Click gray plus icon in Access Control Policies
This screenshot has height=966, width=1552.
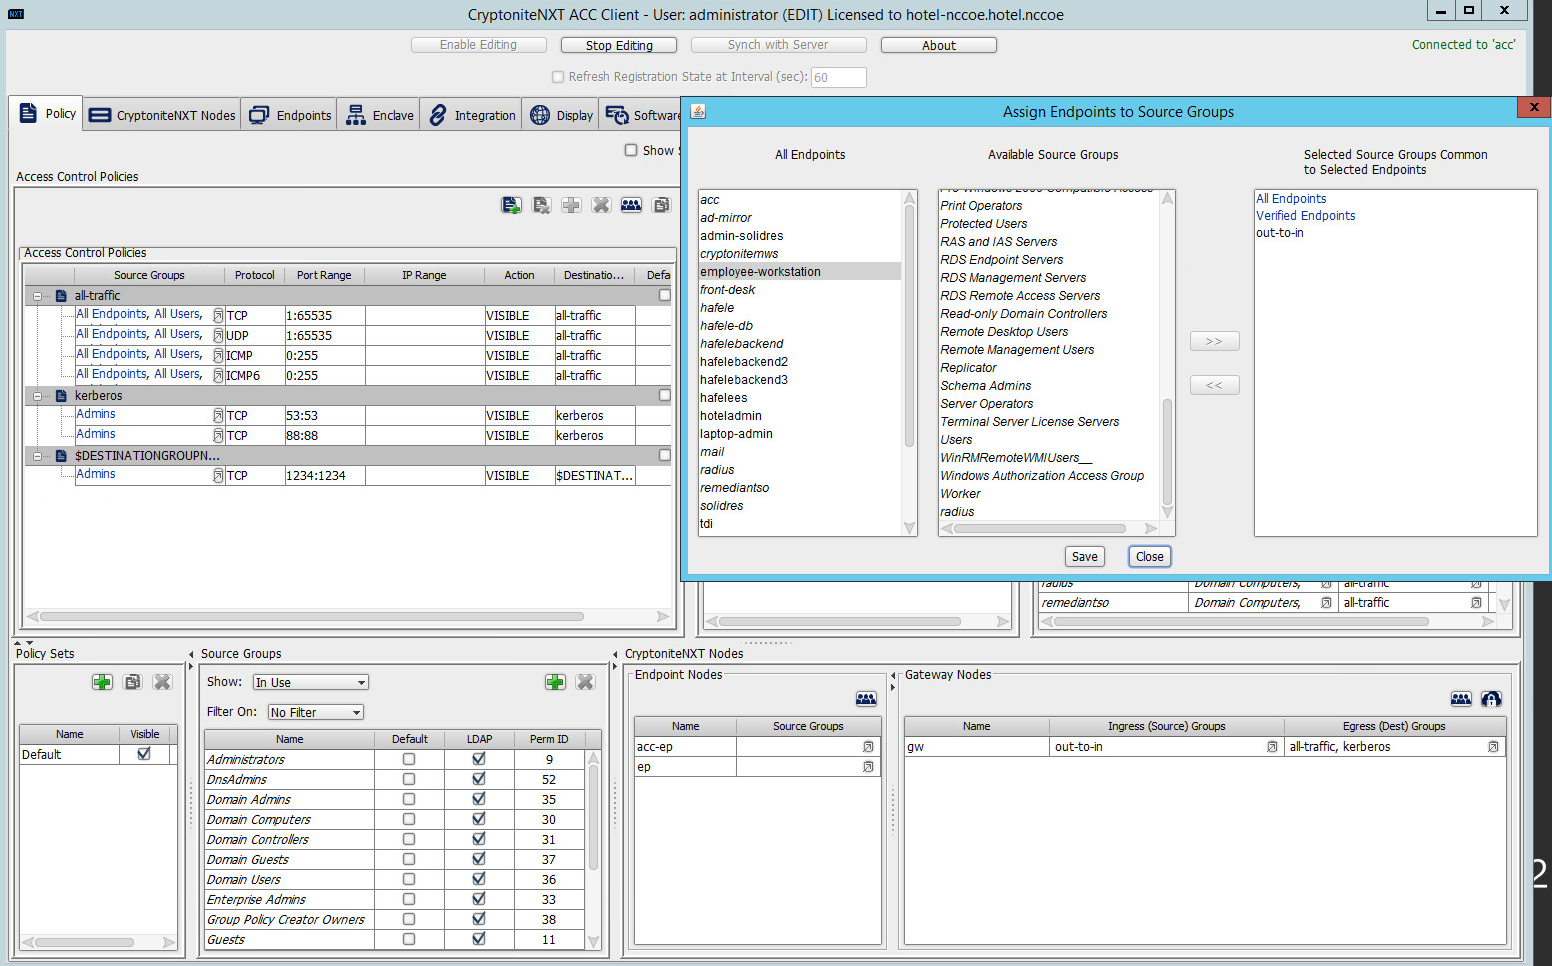point(571,205)
